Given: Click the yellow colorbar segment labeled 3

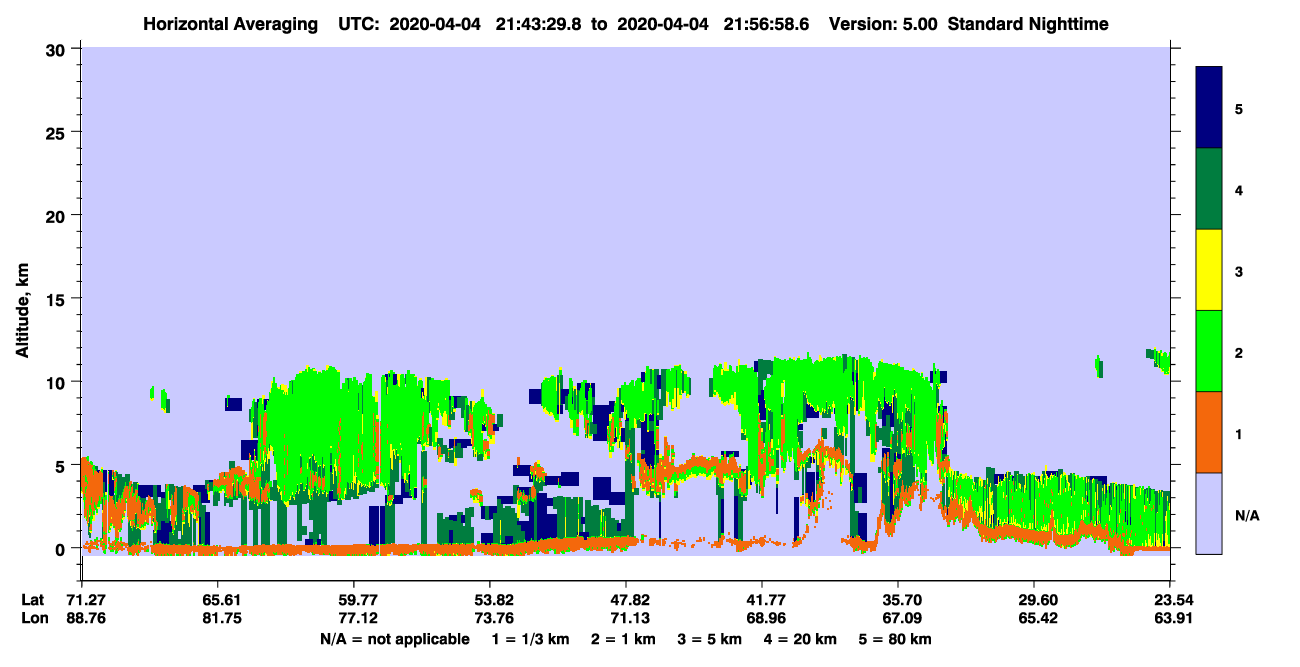Looking at the screenshot, I should tap(1209, 270).
